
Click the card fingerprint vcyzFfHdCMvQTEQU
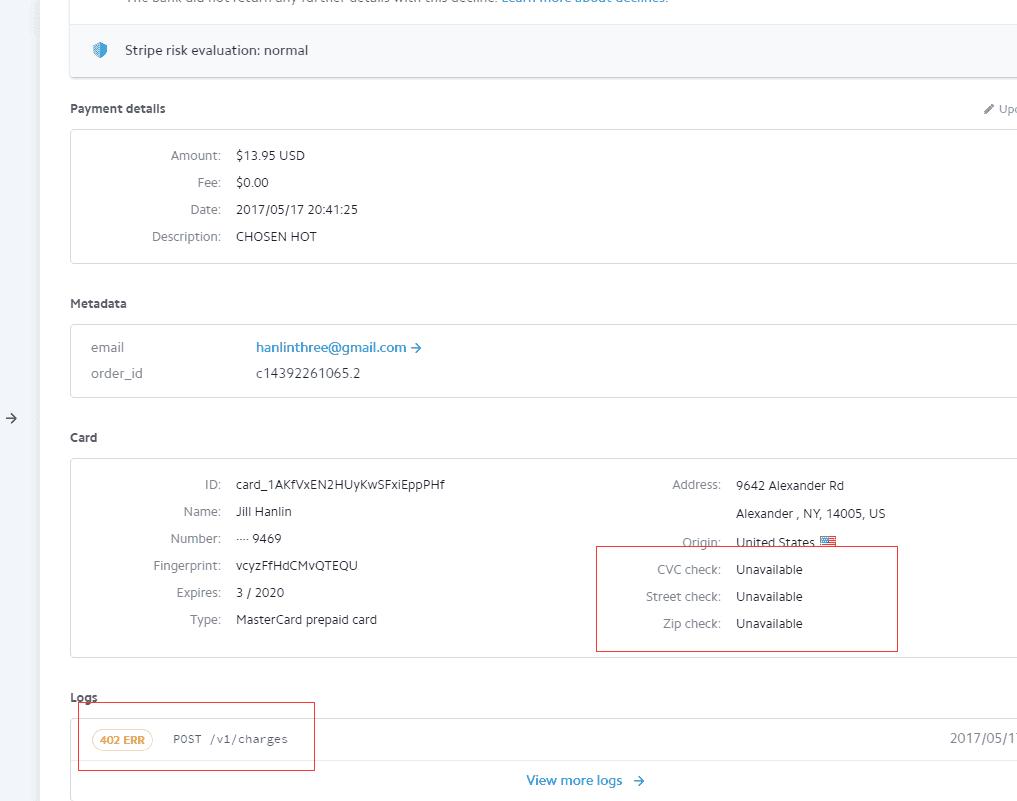click(296, 566)
